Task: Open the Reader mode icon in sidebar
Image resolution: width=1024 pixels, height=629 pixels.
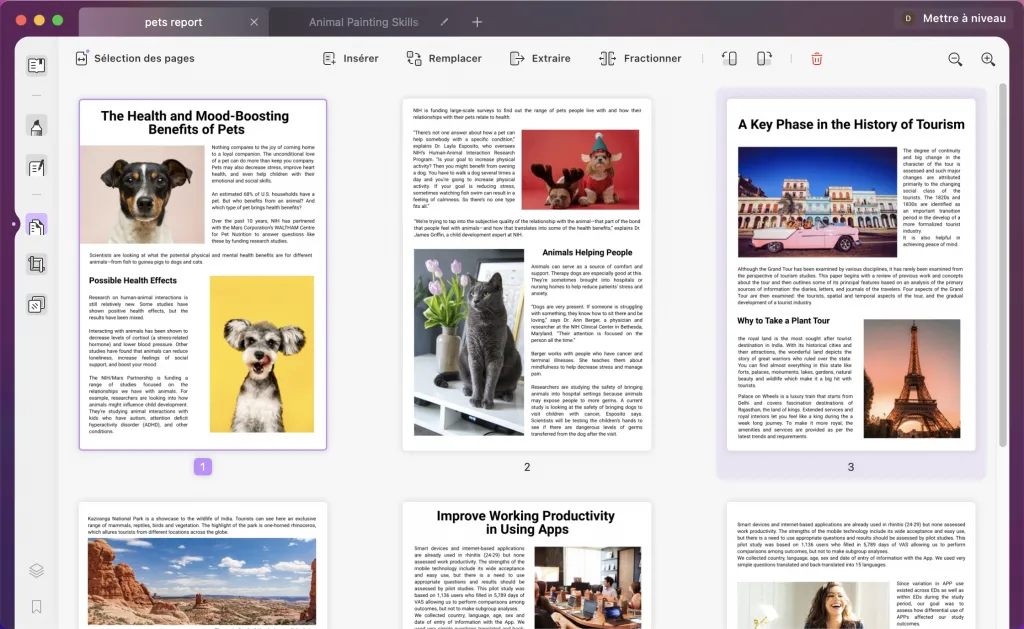Action: pos(37,66)
